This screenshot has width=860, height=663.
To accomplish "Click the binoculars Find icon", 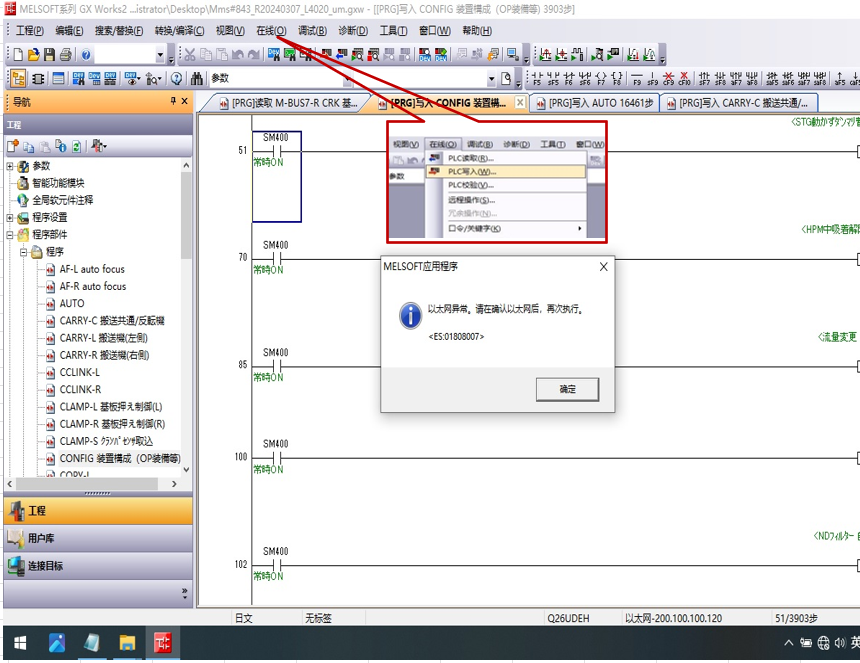I will tap(197, 78).
